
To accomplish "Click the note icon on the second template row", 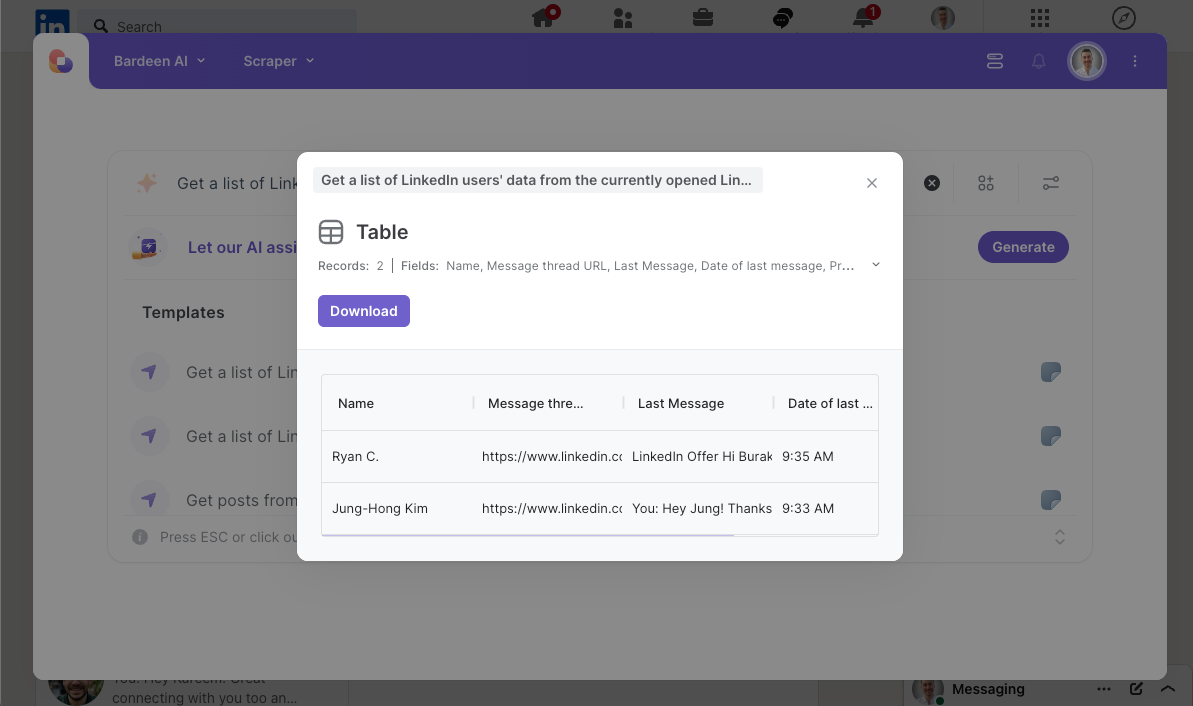I will click(1051, 436).
